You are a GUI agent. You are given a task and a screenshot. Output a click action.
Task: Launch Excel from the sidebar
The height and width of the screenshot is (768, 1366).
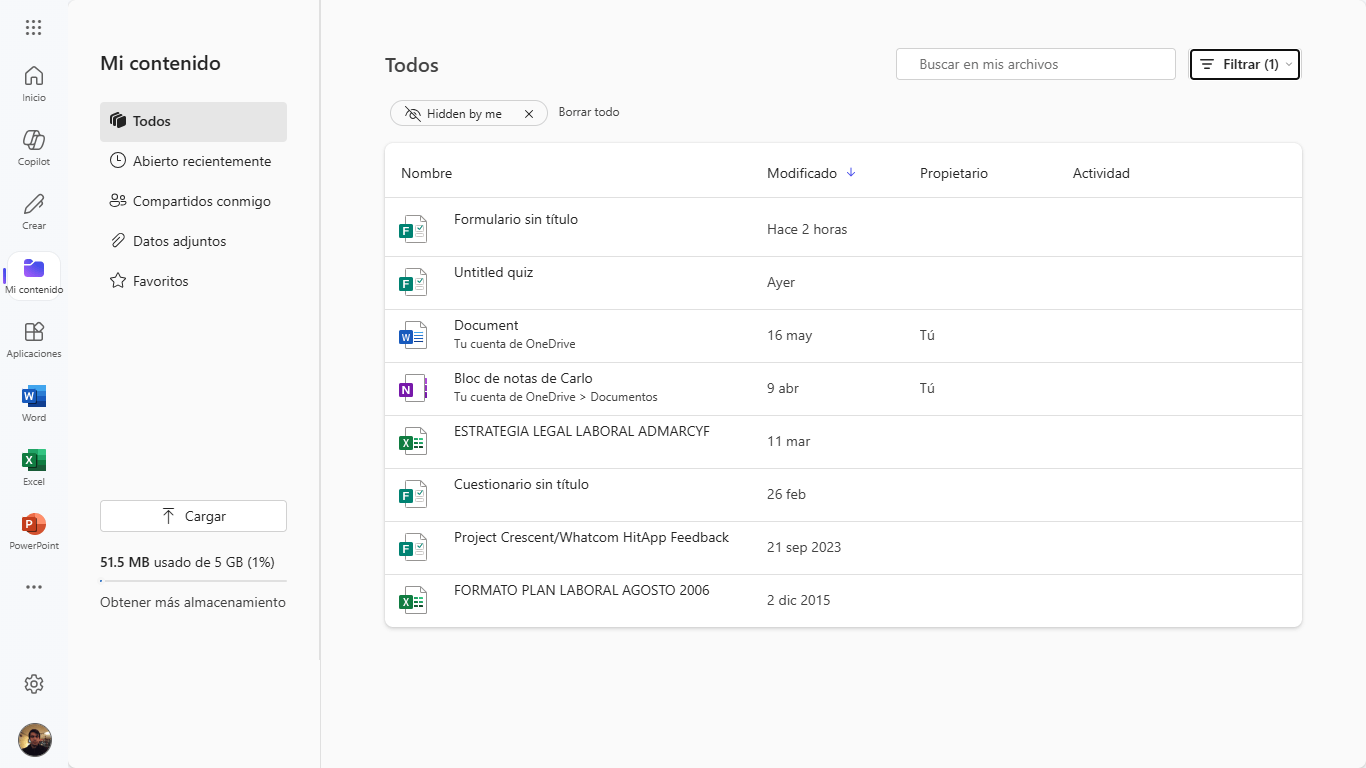34,460
